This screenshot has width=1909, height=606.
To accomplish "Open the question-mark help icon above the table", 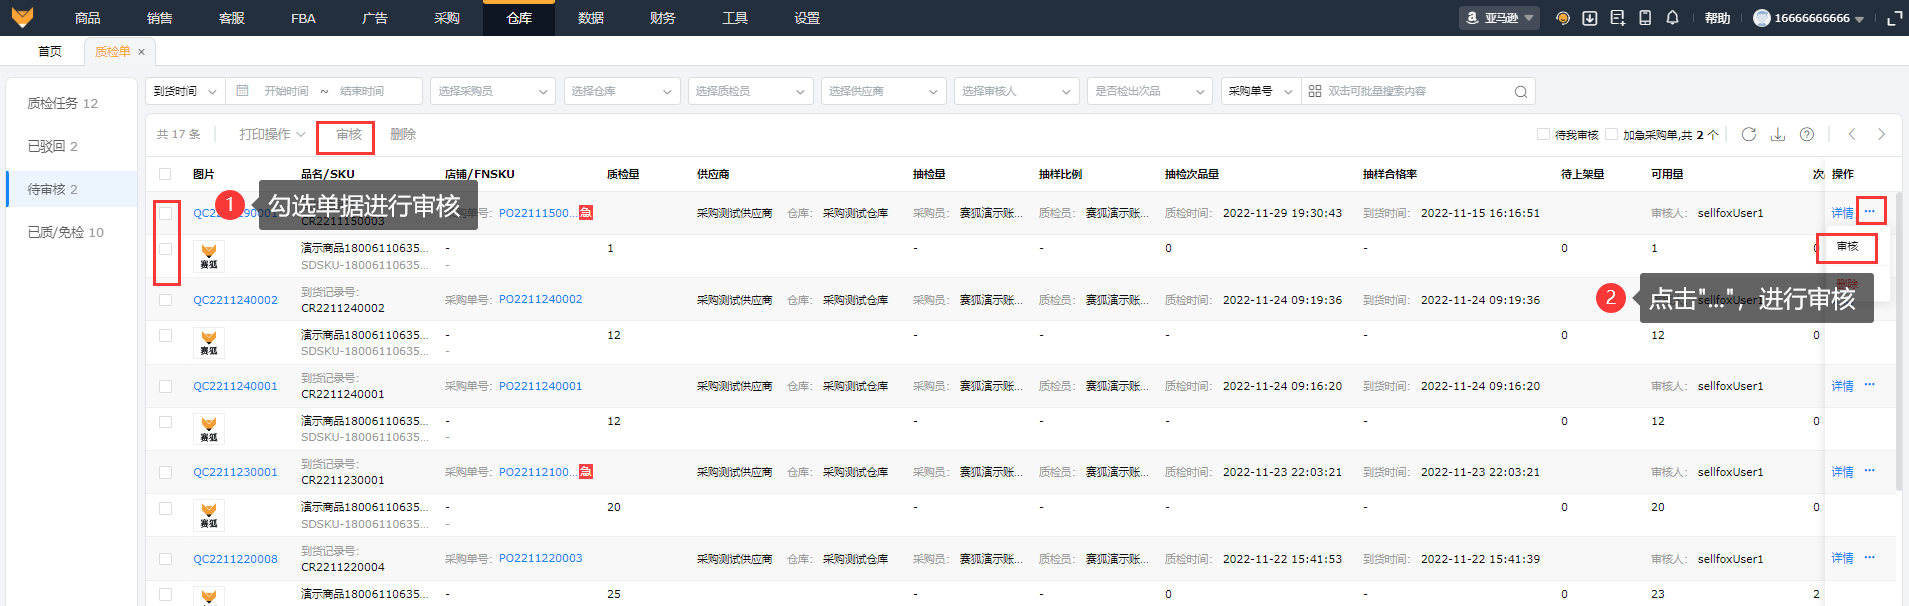I will [x=1807, y=134].
